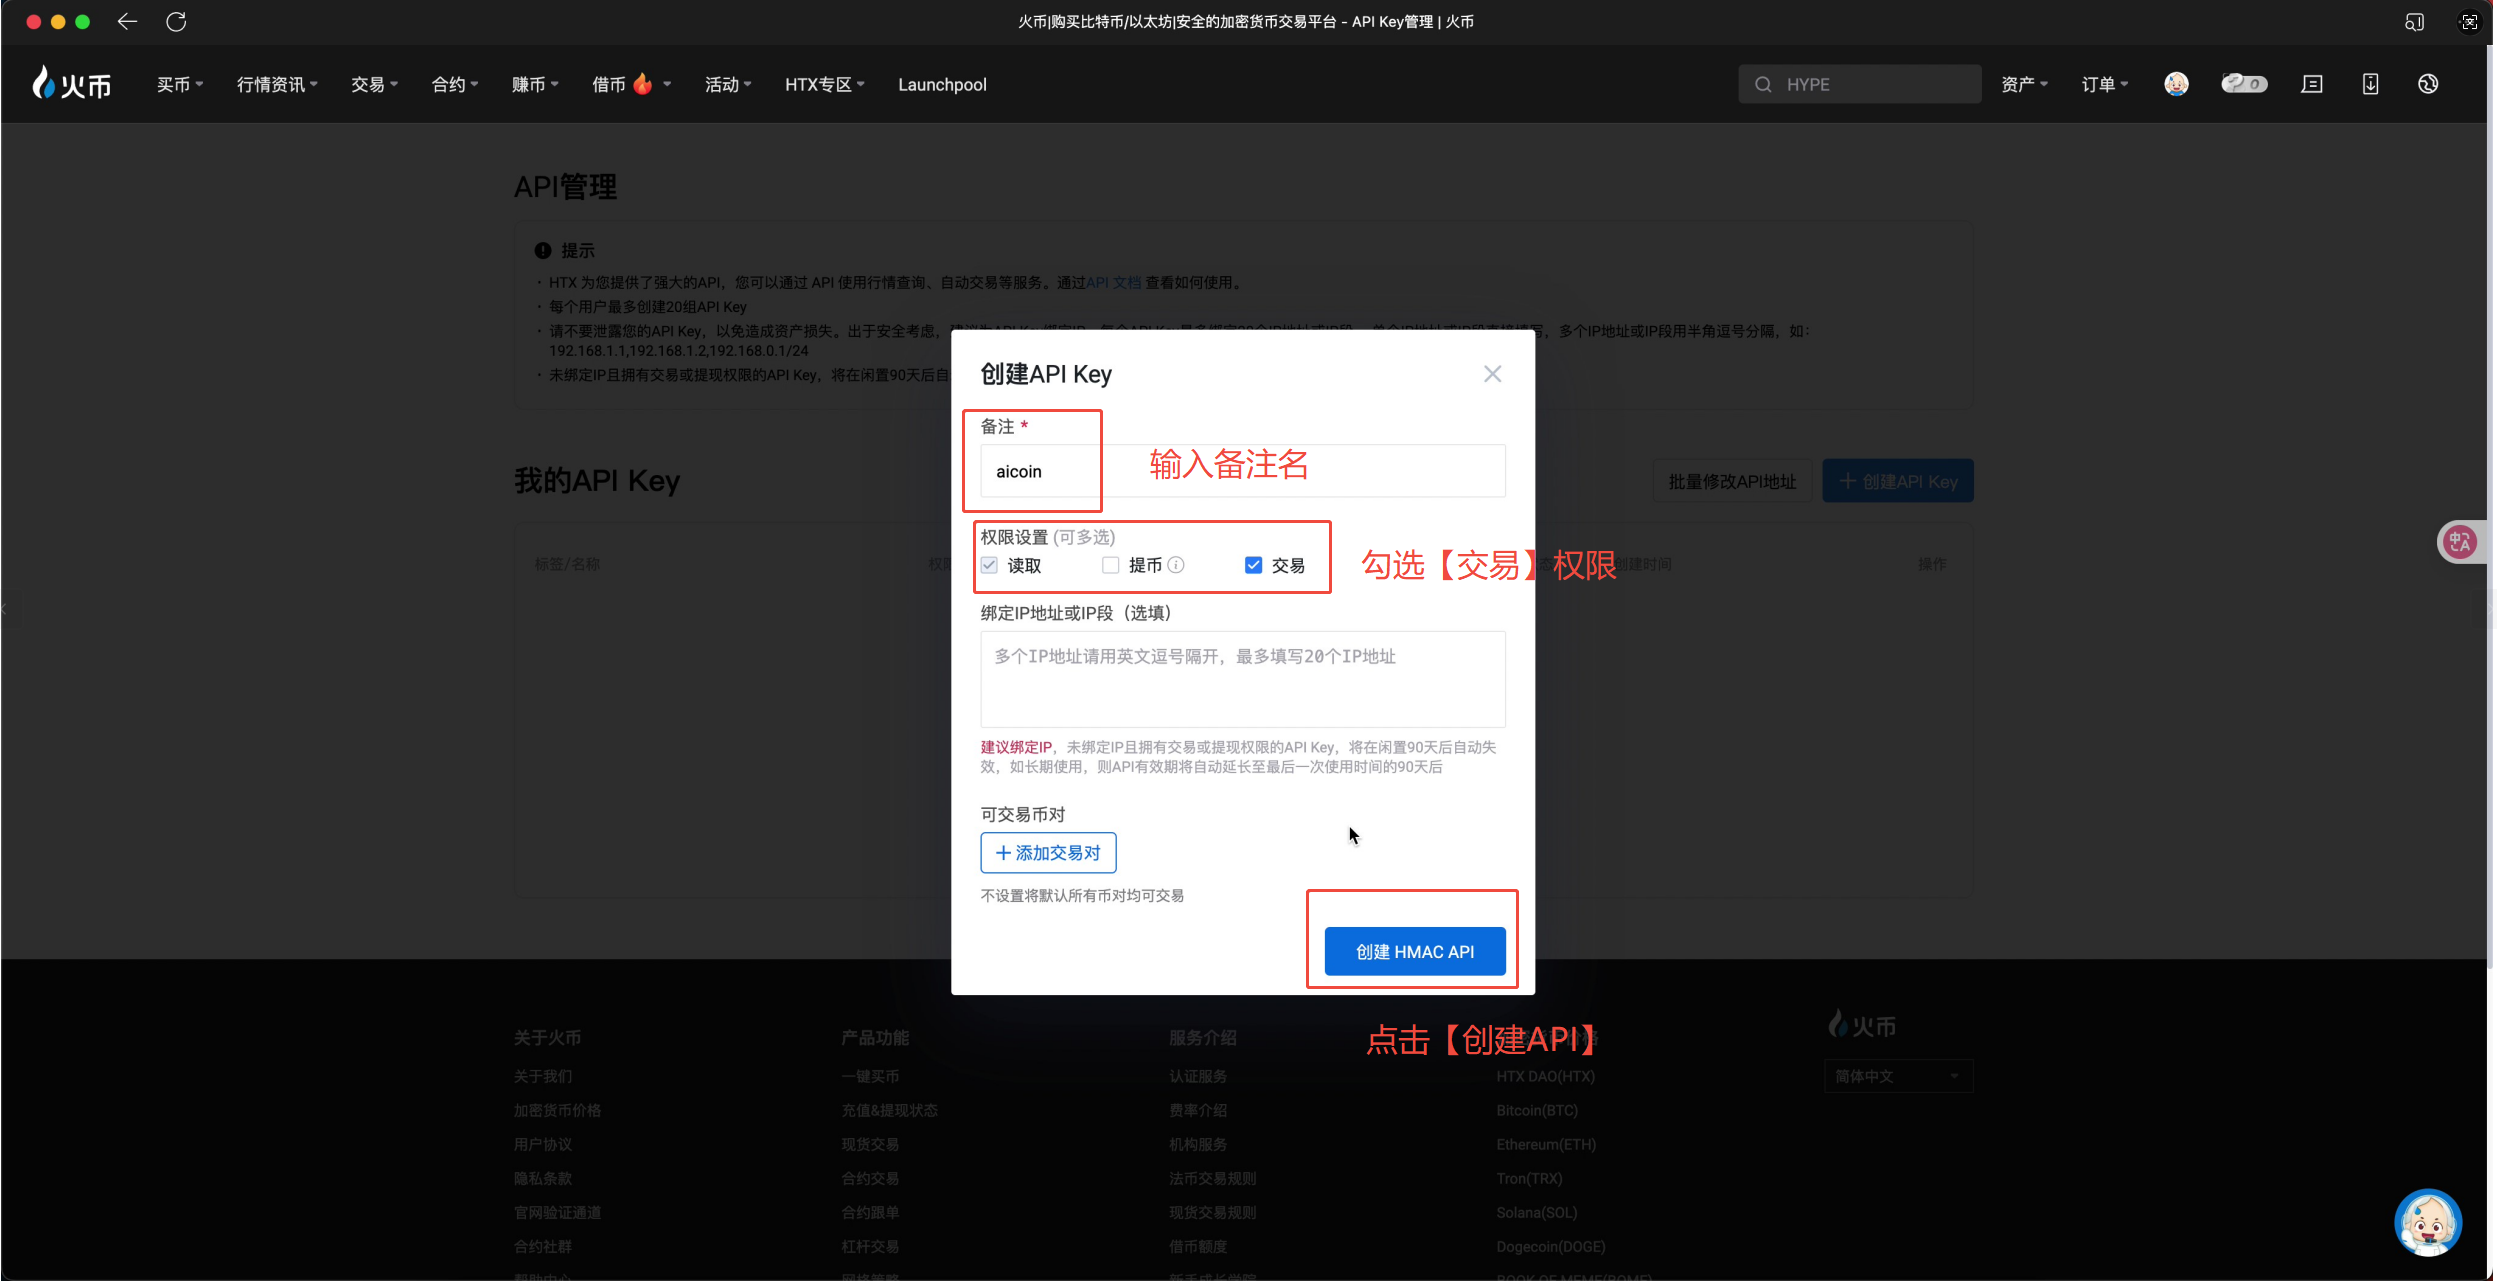Open 一键买币 footer link

870,1077
